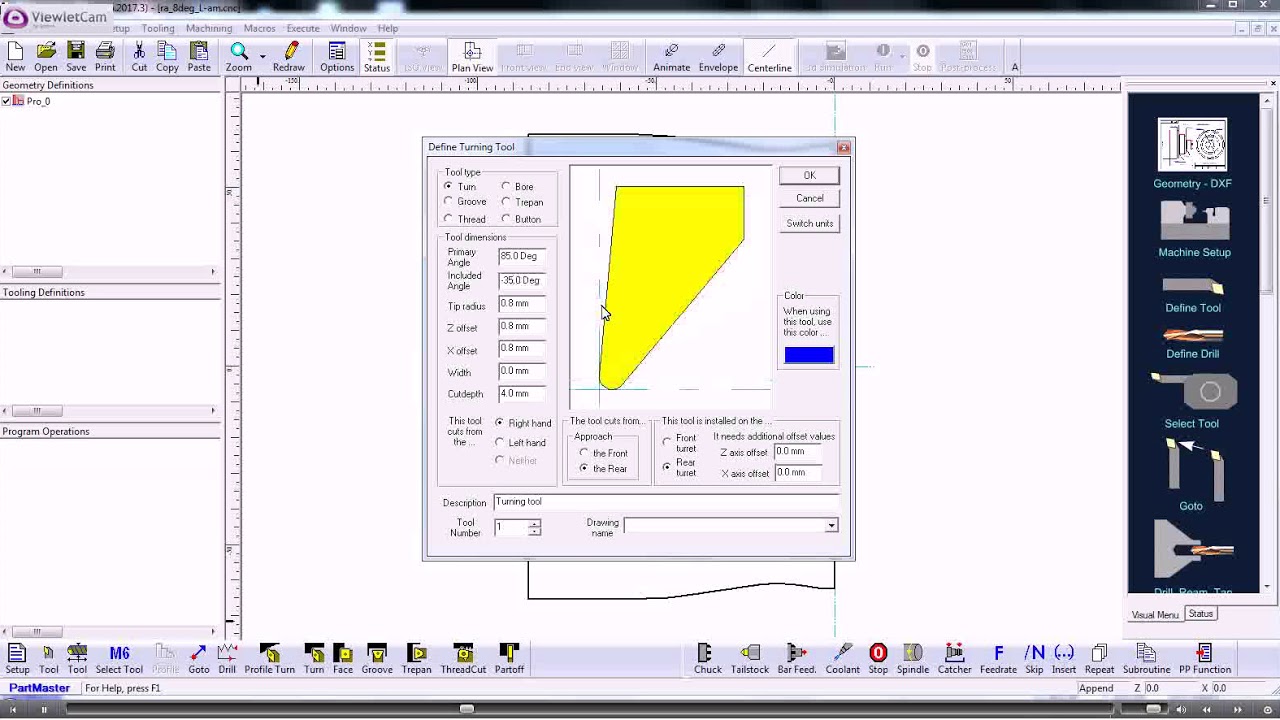Screen dimensions: 1280x720
Task: Select the Groove tool type radio
Action: click(x=448, y=201)
